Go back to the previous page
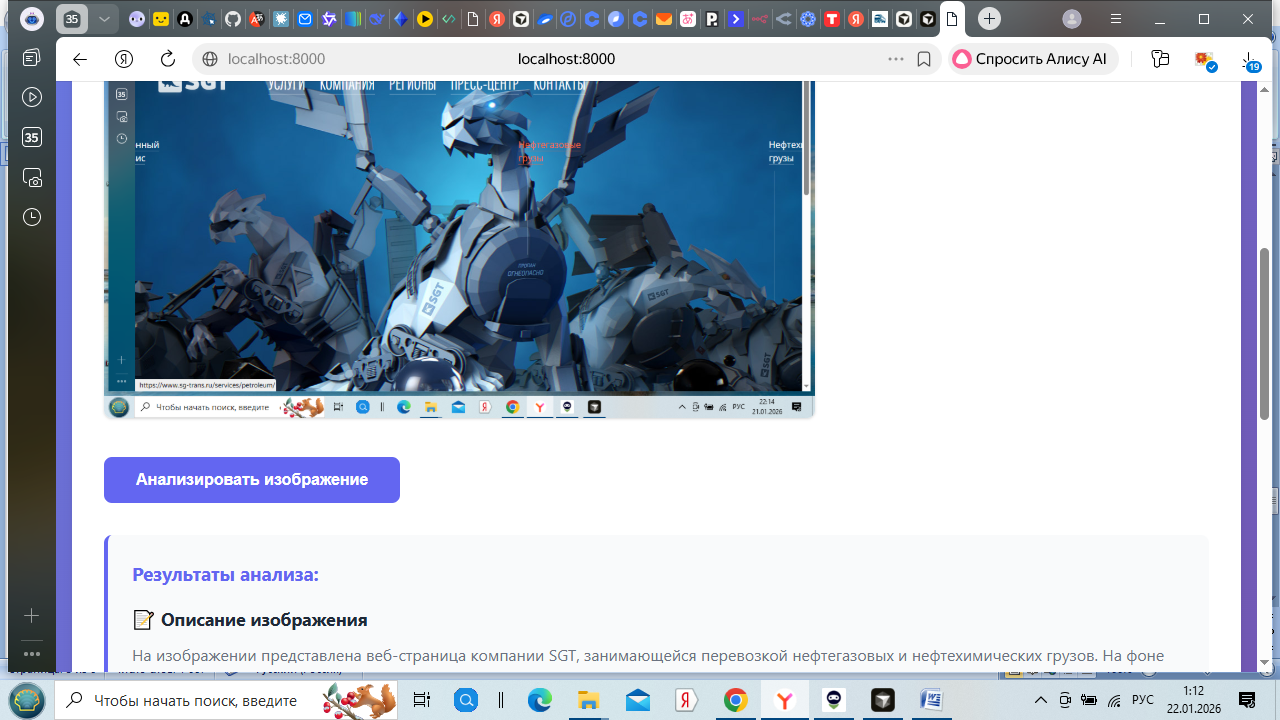The height and width of the screenshot is (720, 1280). (x=80, y=59)
